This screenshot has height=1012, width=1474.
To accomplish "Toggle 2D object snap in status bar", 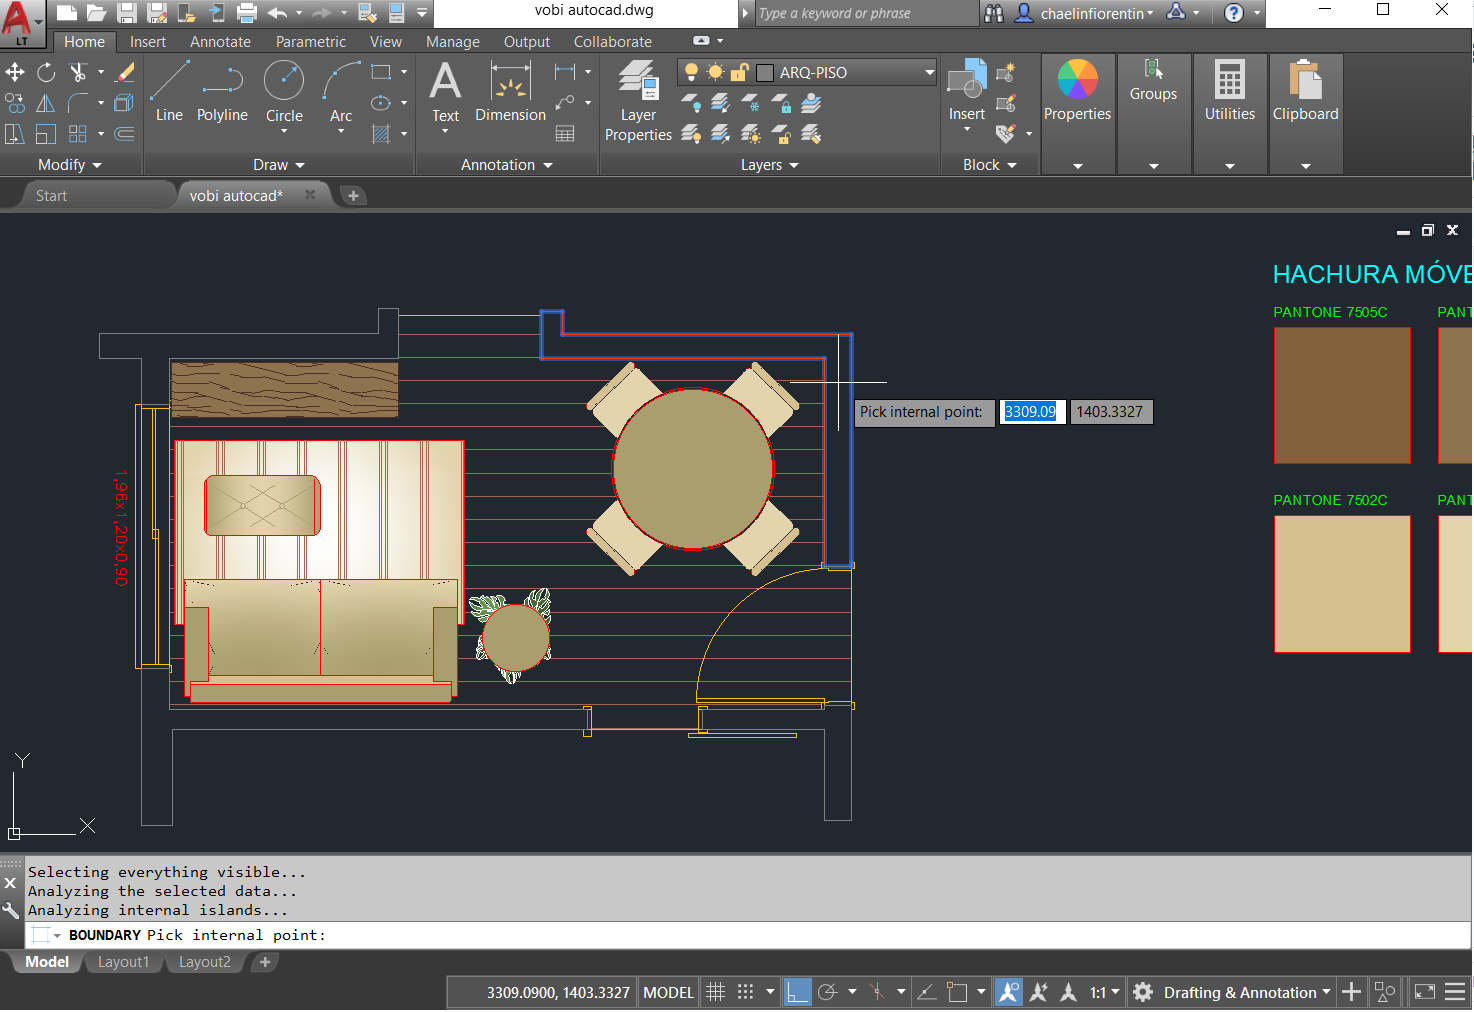I will (957, 992).
